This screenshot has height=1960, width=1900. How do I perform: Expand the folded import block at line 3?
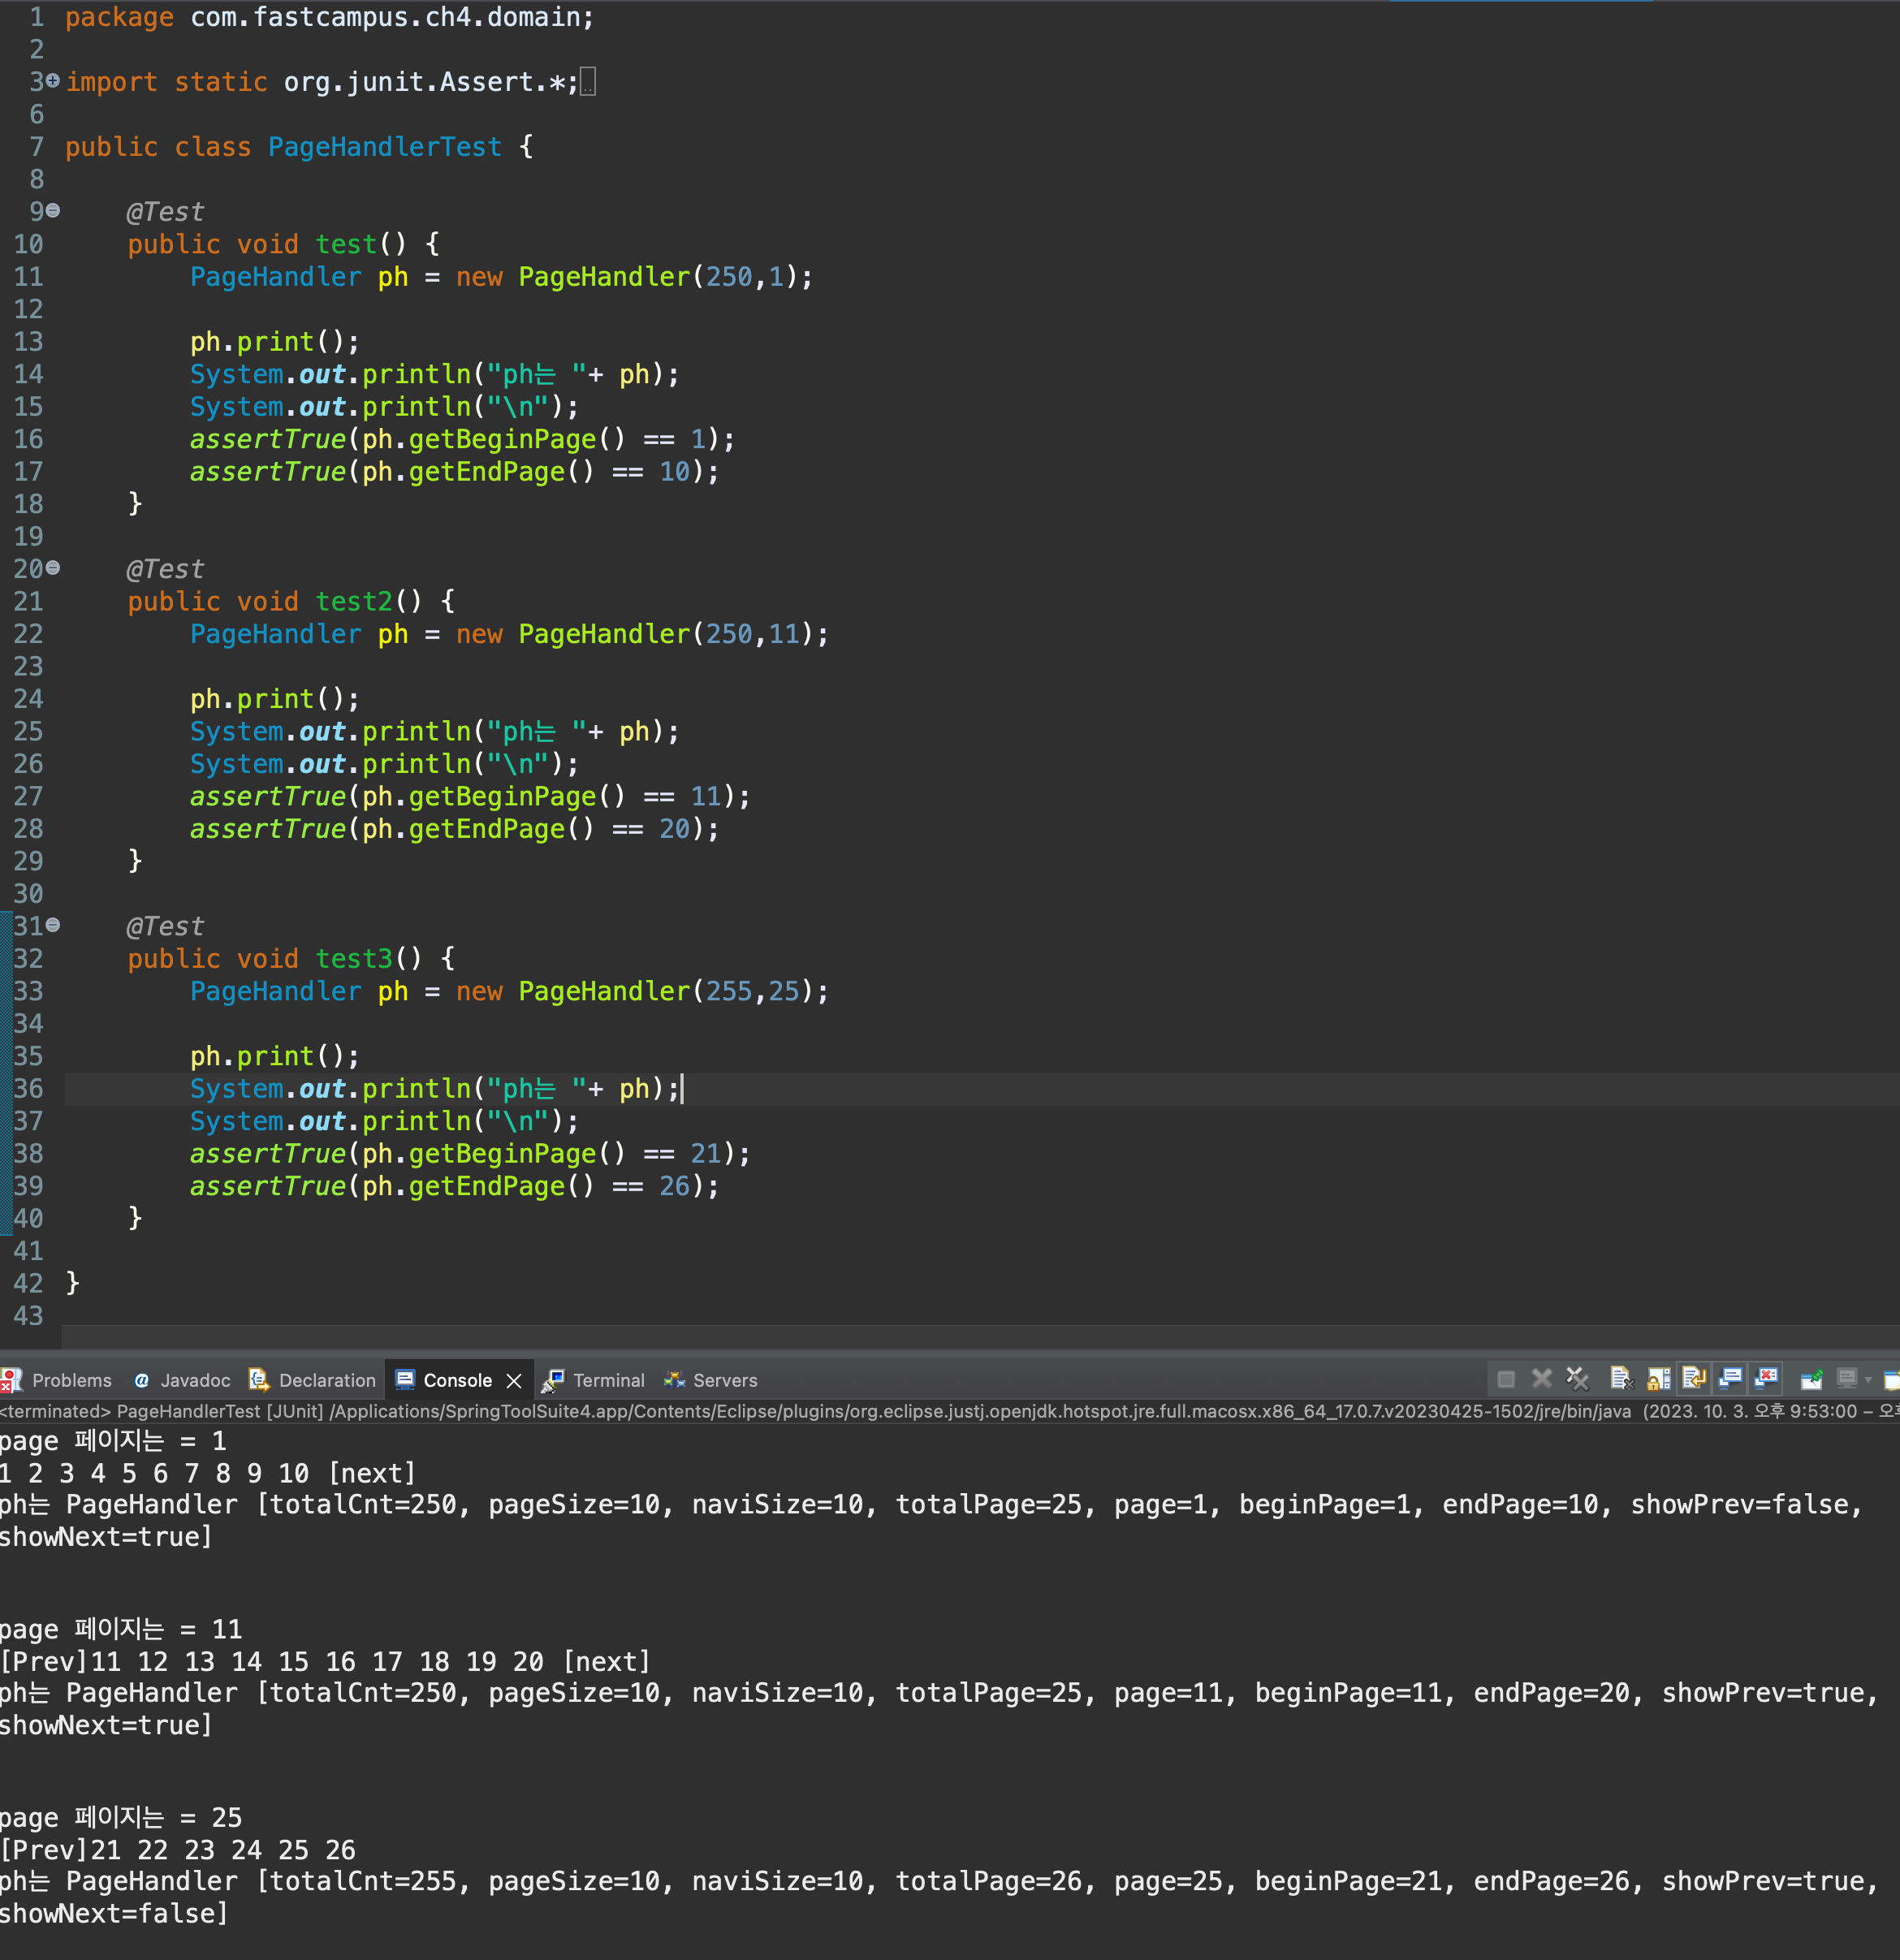click(53, 80)
